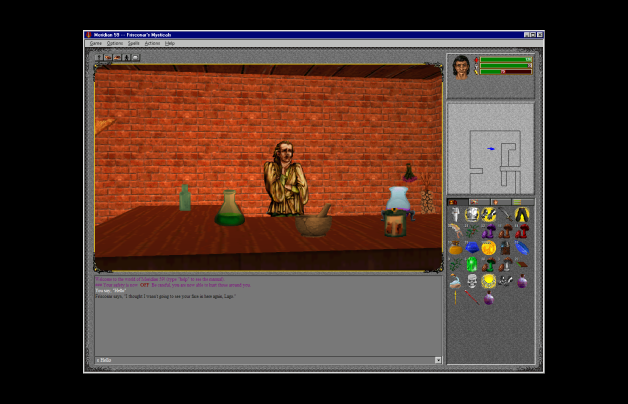Click the safety OFF warning message line

point(173,285)
